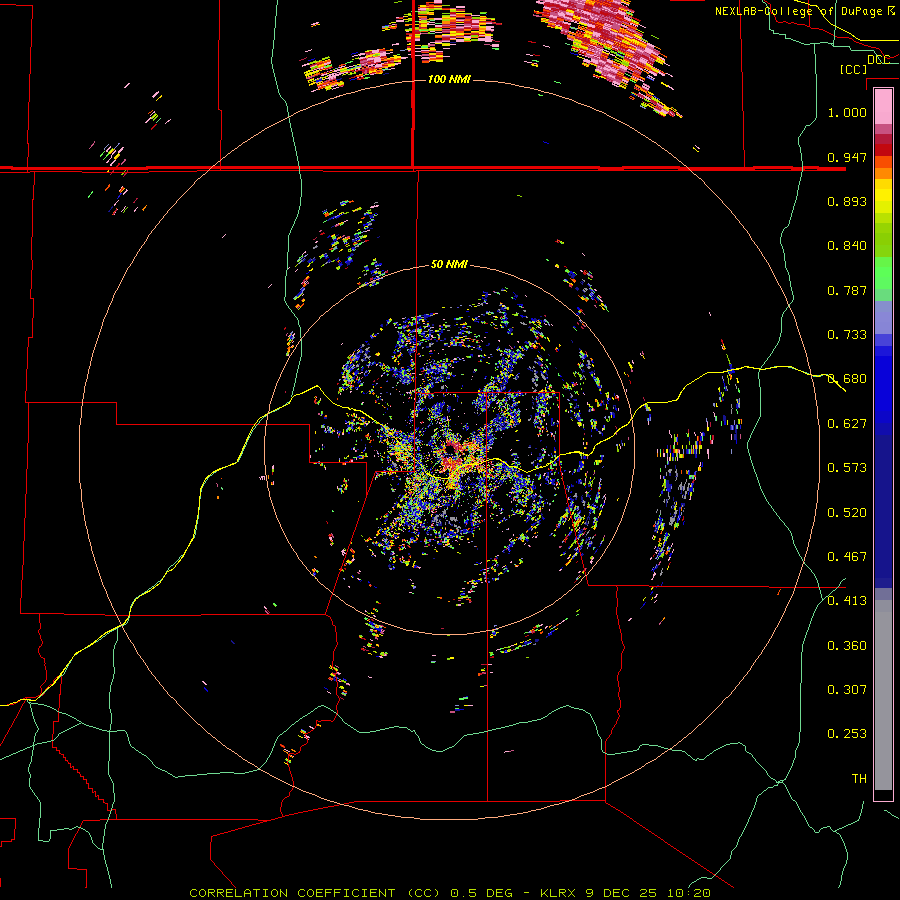This screenshot has width=900, height=900.
Task: Click the [CC] legend title
Action: tap(853, 69)
